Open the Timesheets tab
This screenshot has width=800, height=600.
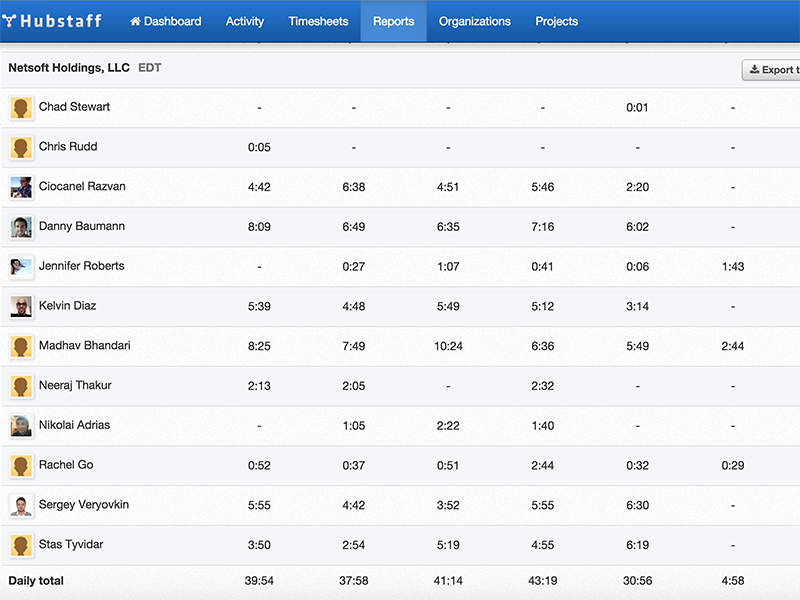click(x=318, y=21)
